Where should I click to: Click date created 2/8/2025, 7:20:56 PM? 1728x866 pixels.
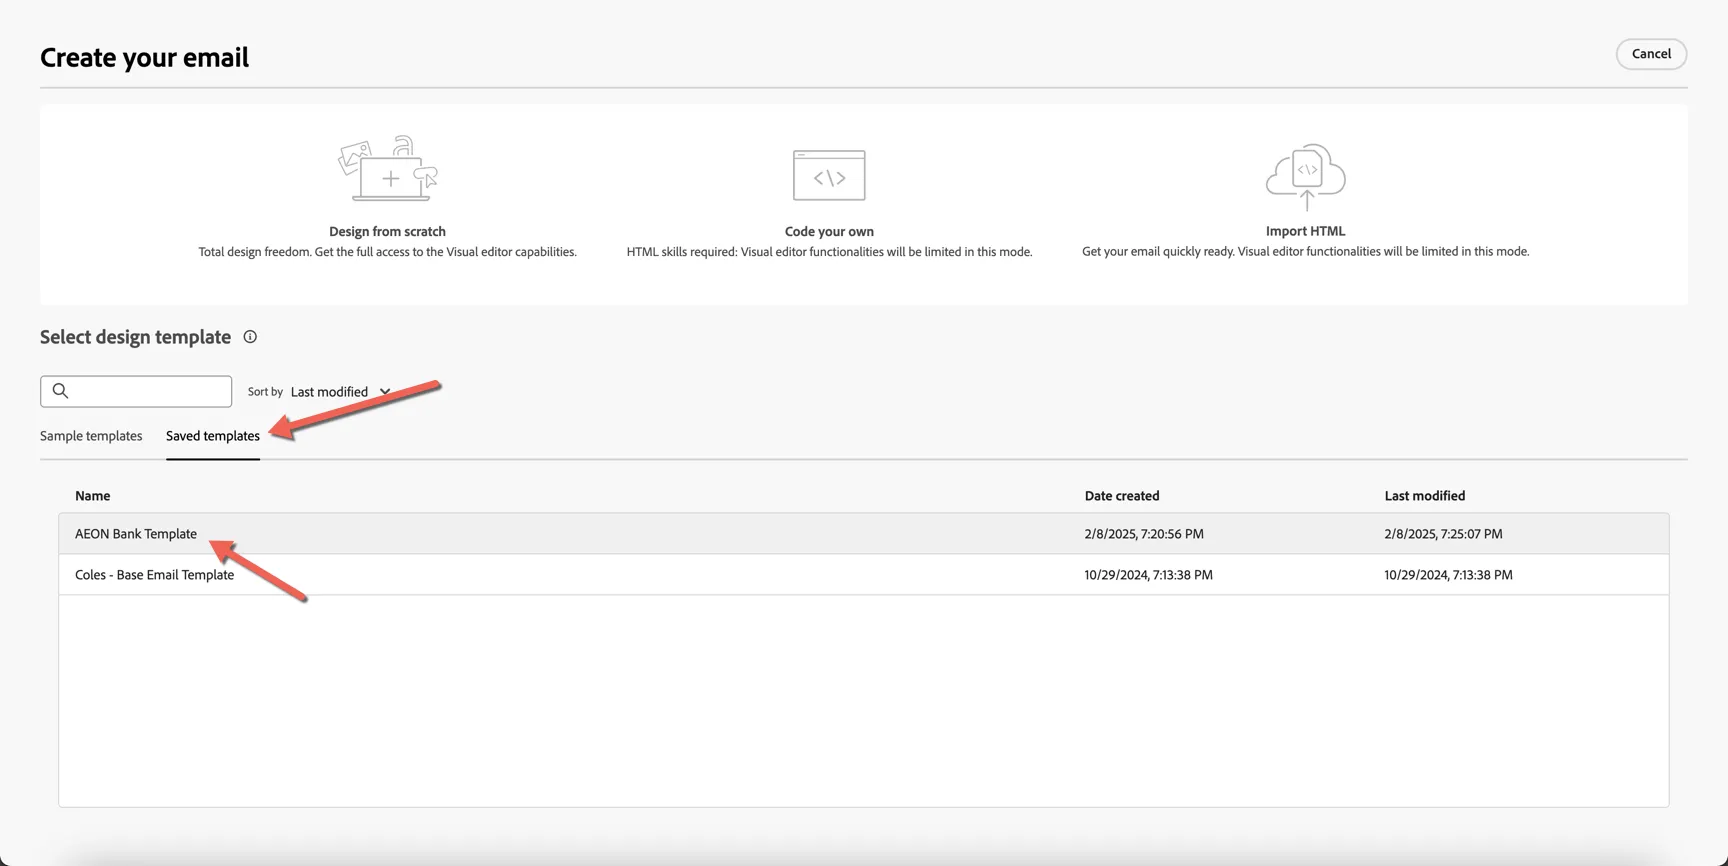click(x=1144, y=534)
